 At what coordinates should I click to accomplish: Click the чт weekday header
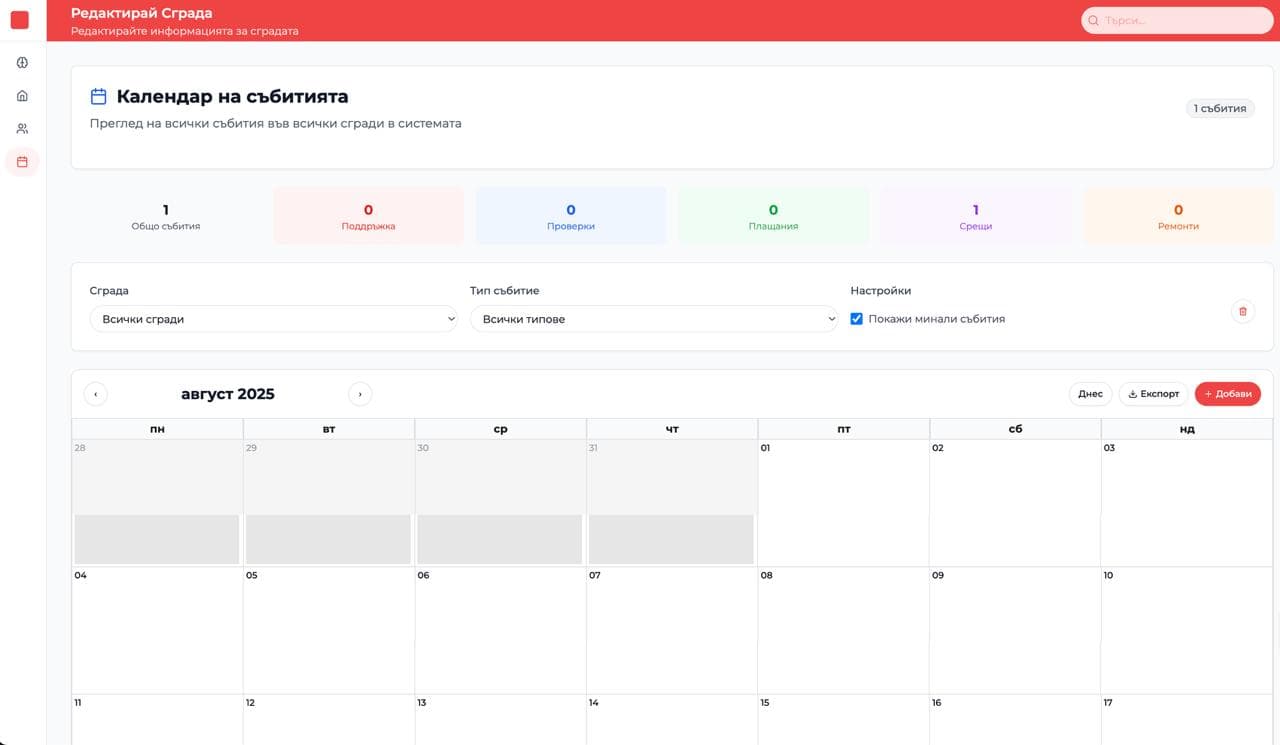point(672,429)
